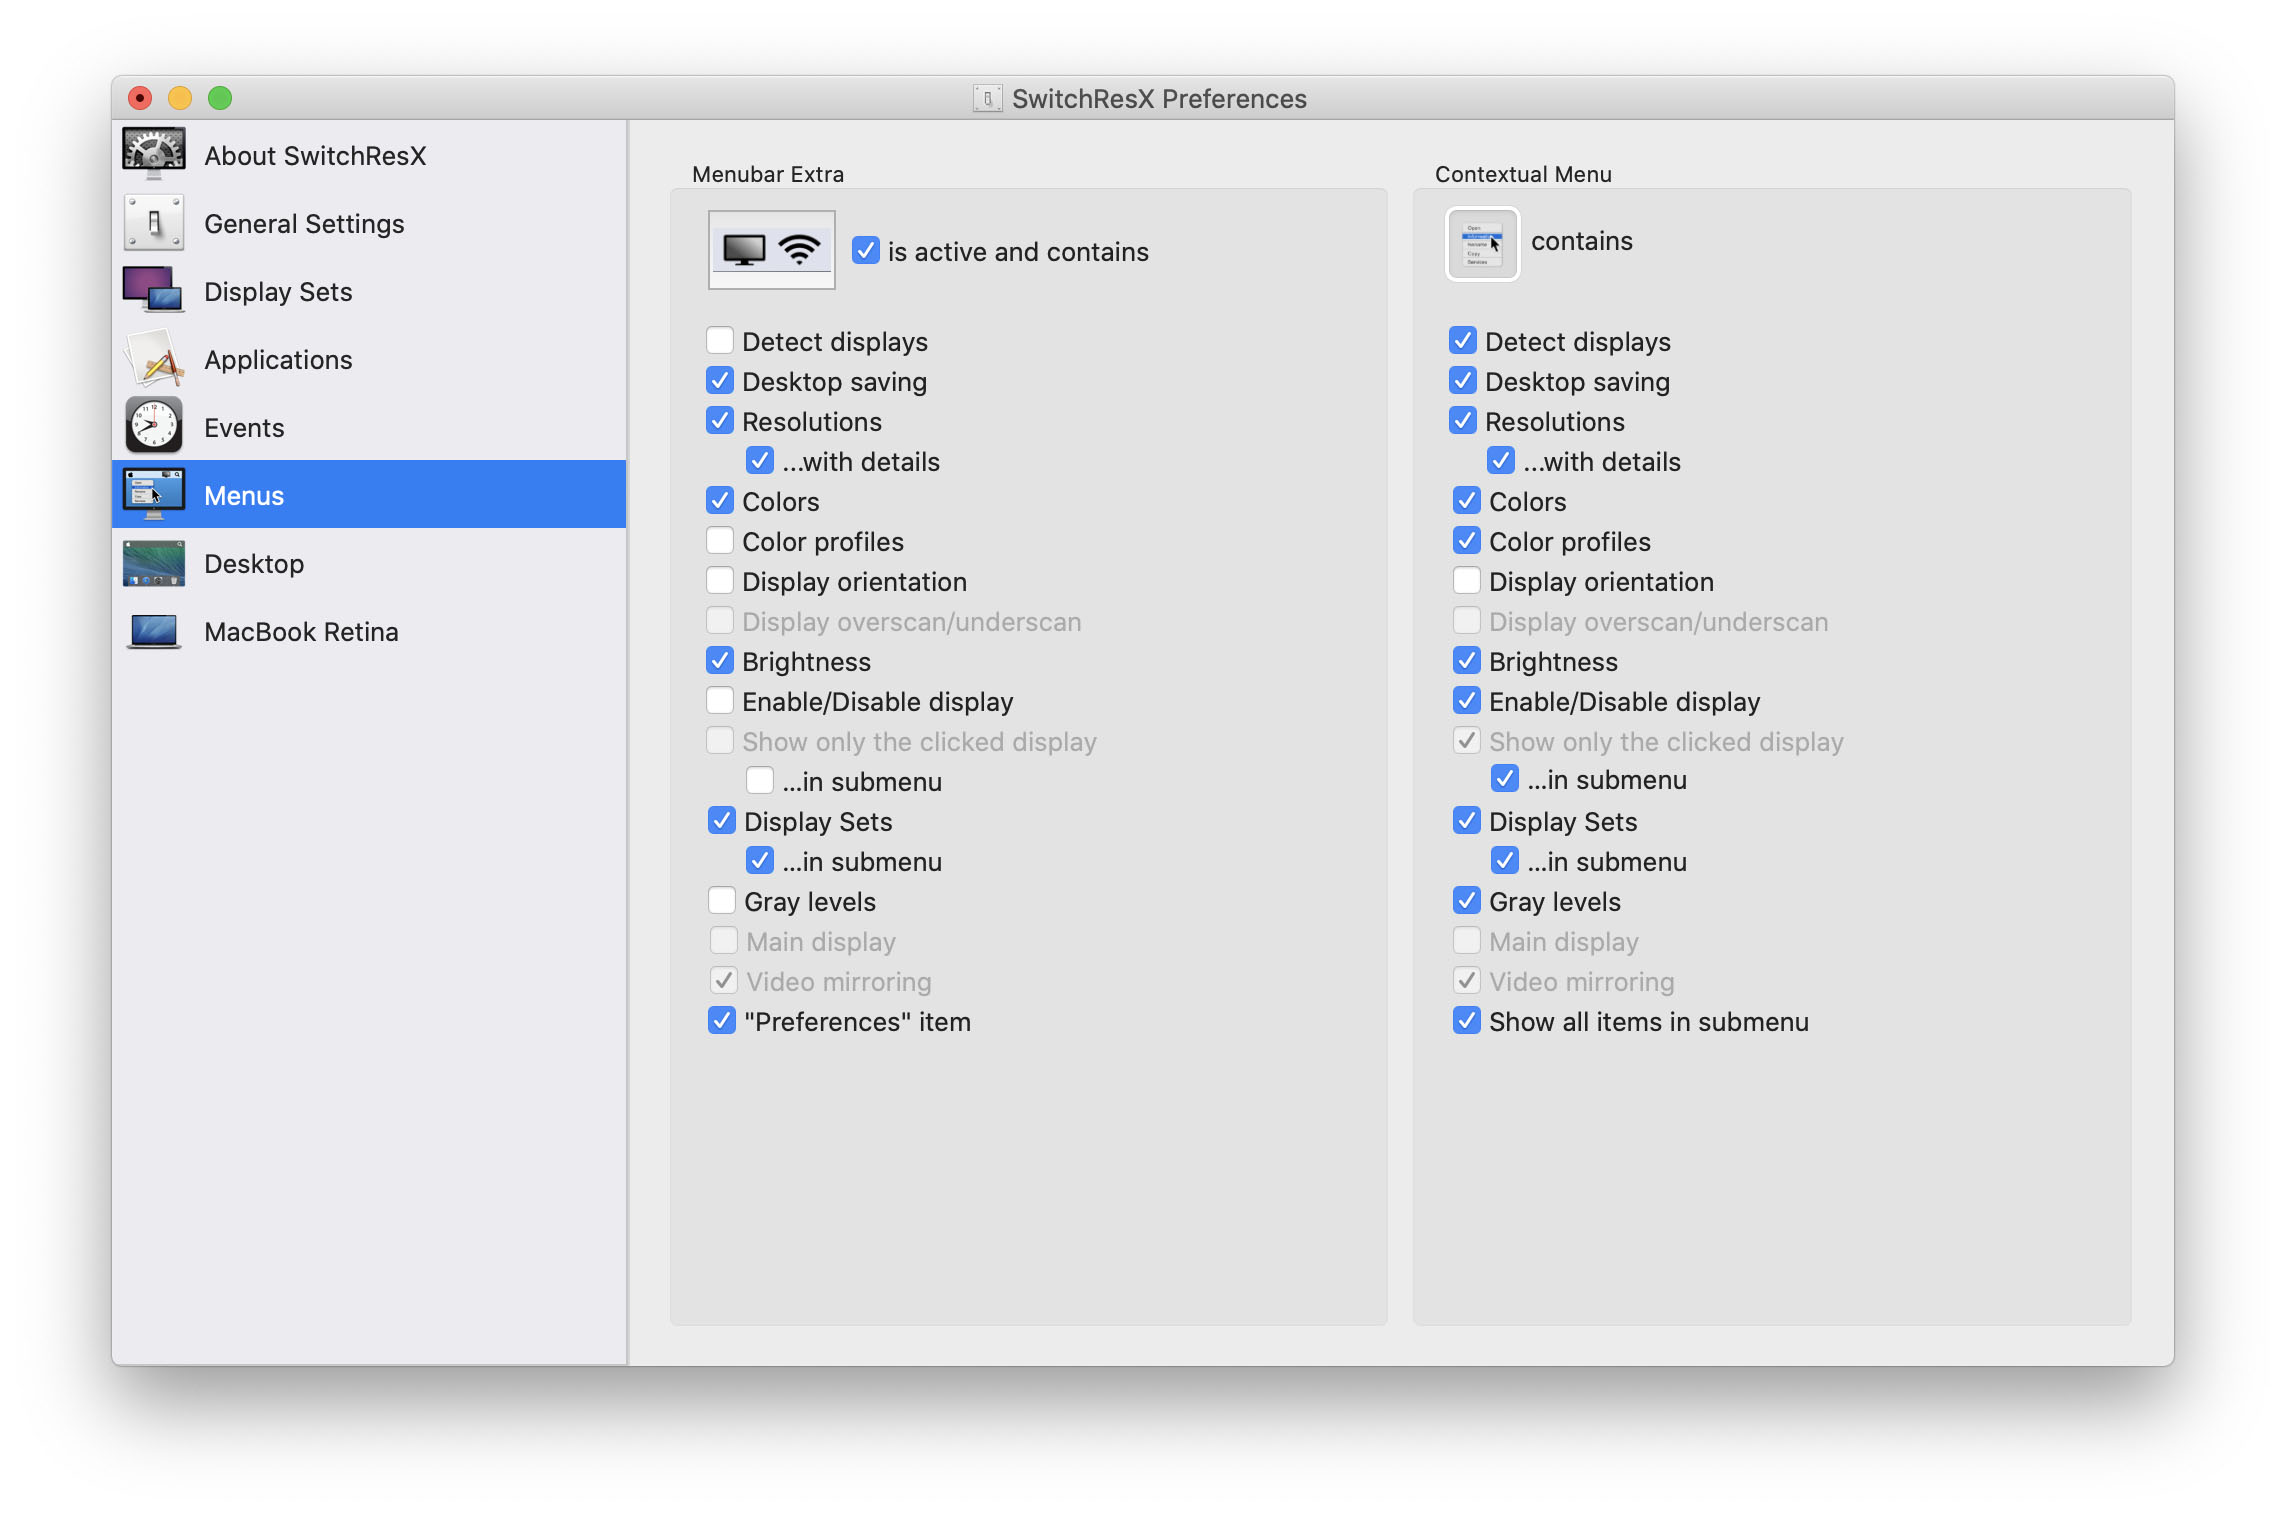Click the Contextual Menu preview icon
The width and height of the screenshot is (2286, 1514).
[1482, 244]
